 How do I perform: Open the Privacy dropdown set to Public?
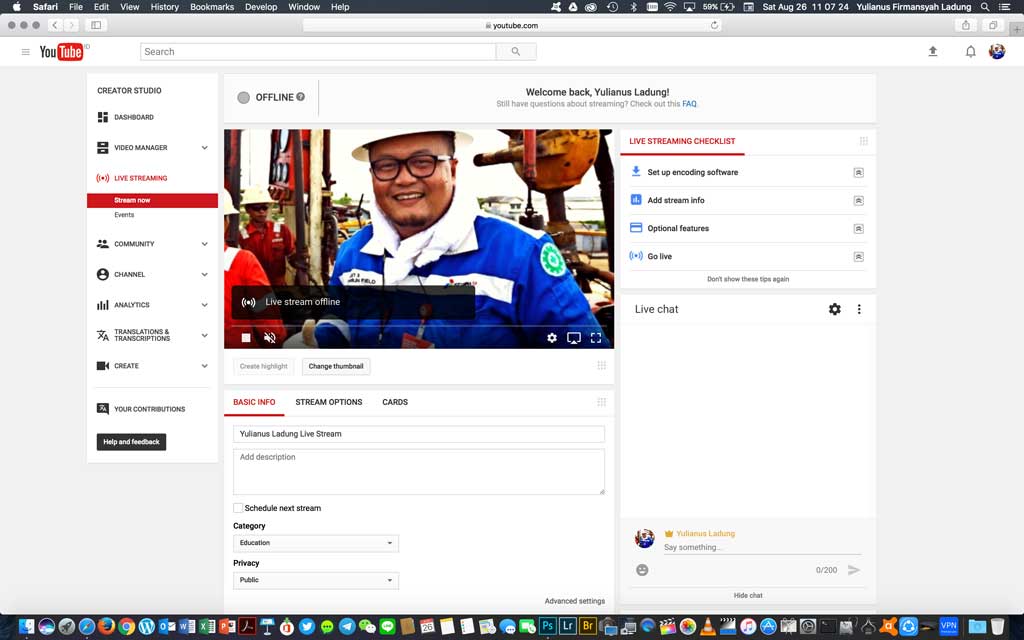[x=316, y=580]
